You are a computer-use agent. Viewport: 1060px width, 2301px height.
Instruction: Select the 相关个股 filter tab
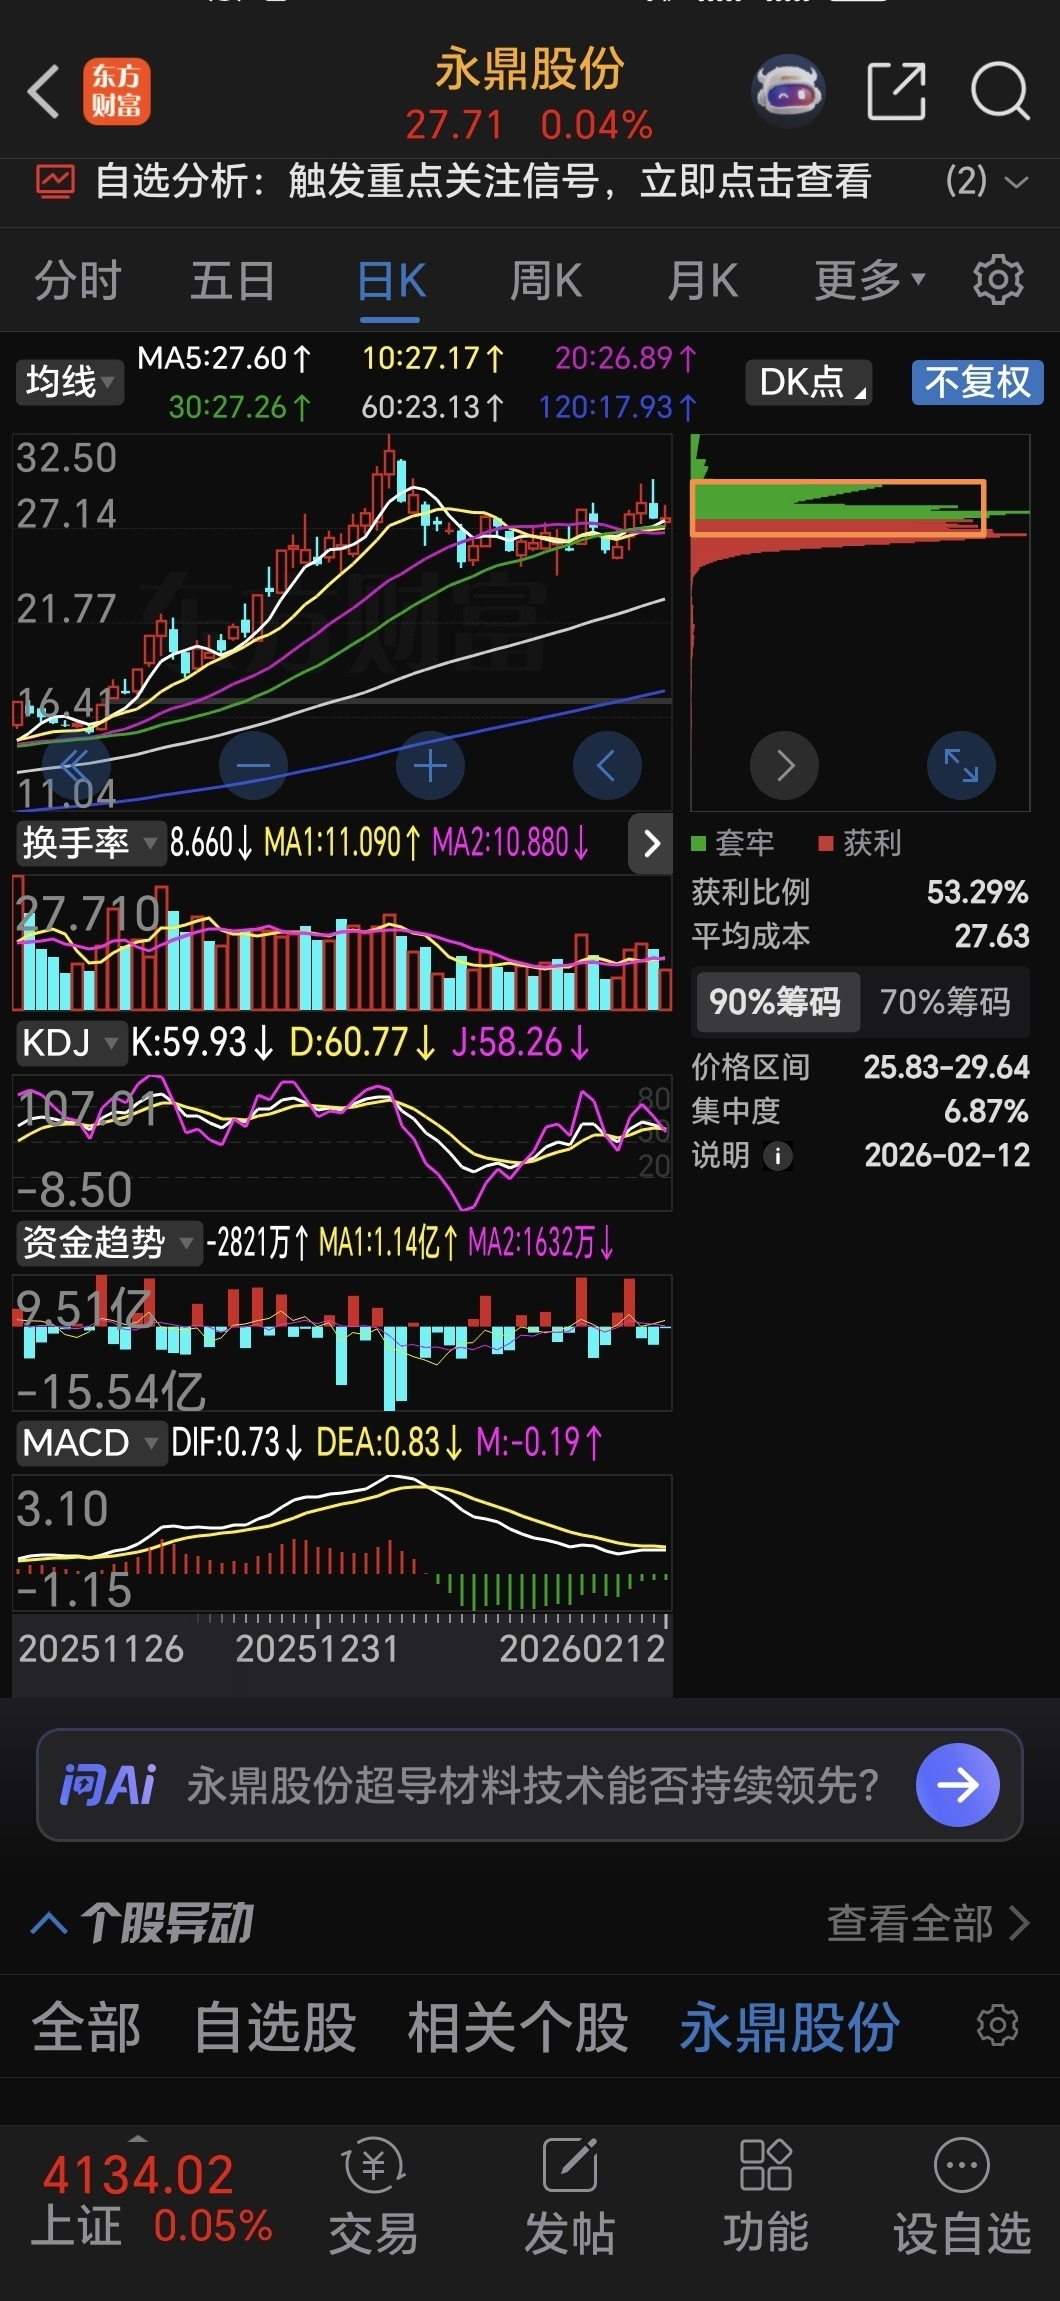pyautogui.click(x=518, y=2028)
